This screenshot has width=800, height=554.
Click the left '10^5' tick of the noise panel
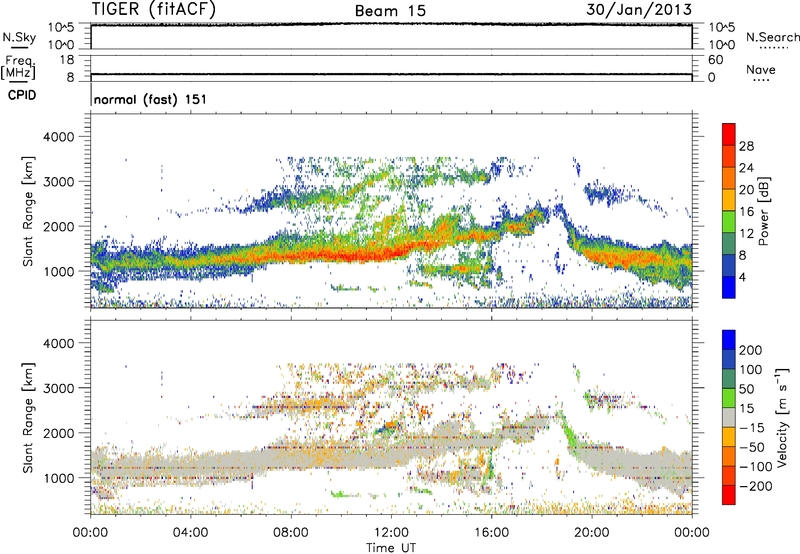pyautogui.click(x=61, y=28)
